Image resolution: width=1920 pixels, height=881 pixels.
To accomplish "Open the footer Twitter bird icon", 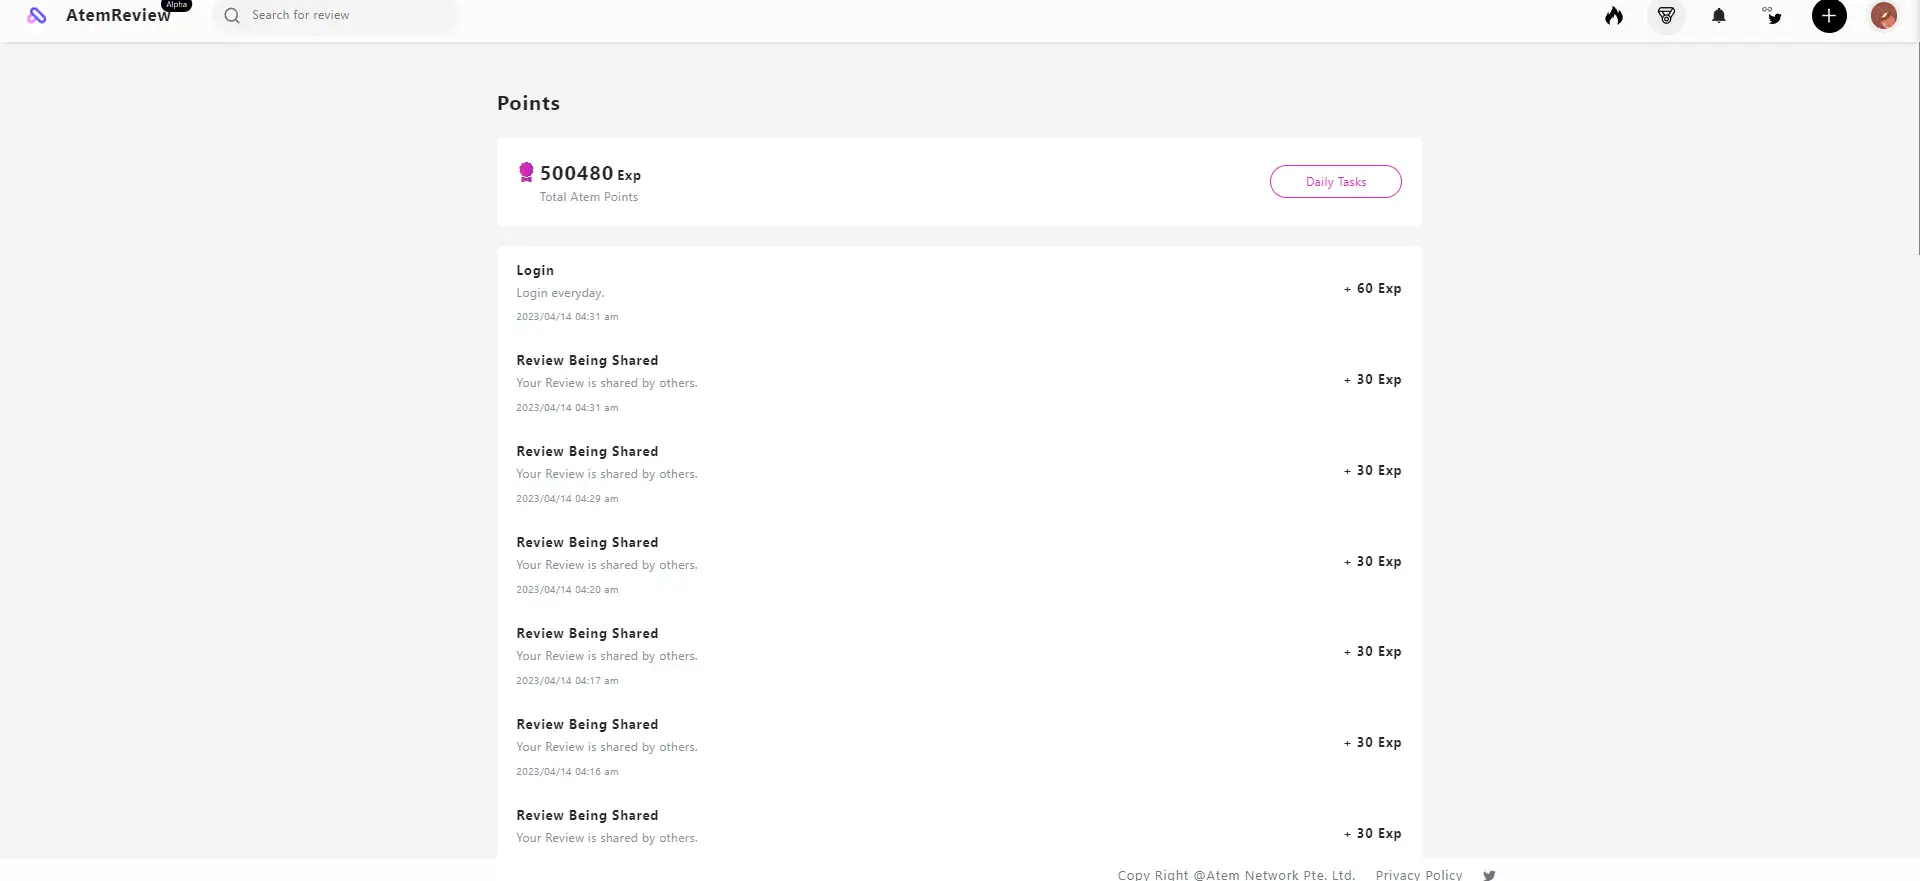I will 1489,874.
